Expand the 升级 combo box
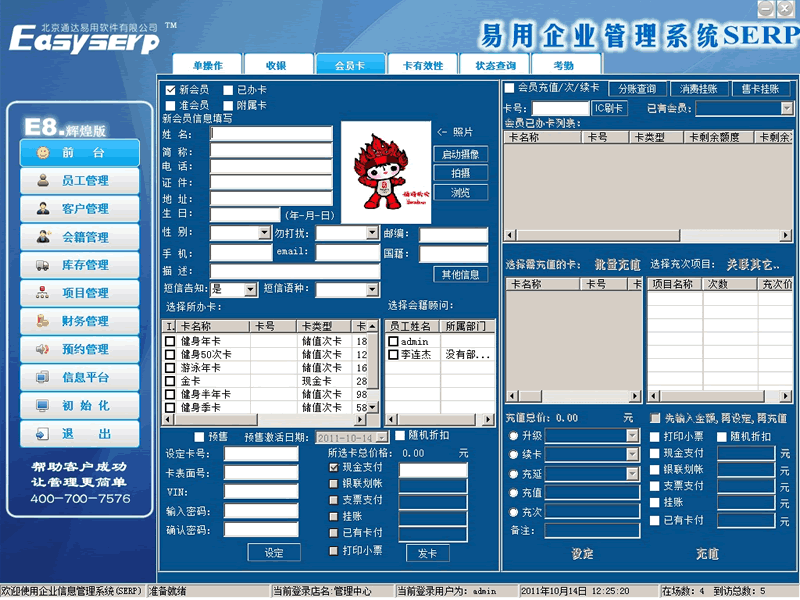Screen dimensions: 800x600 click(x=632, y=435)
